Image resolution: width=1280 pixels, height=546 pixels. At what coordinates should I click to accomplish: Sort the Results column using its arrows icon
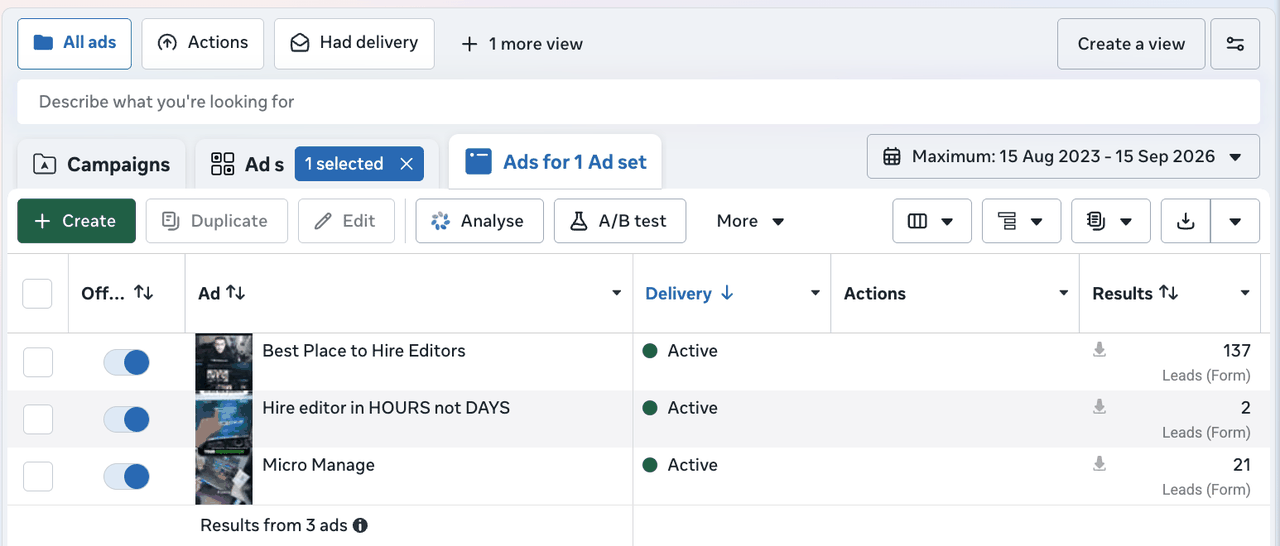(x=1168, y=293)
